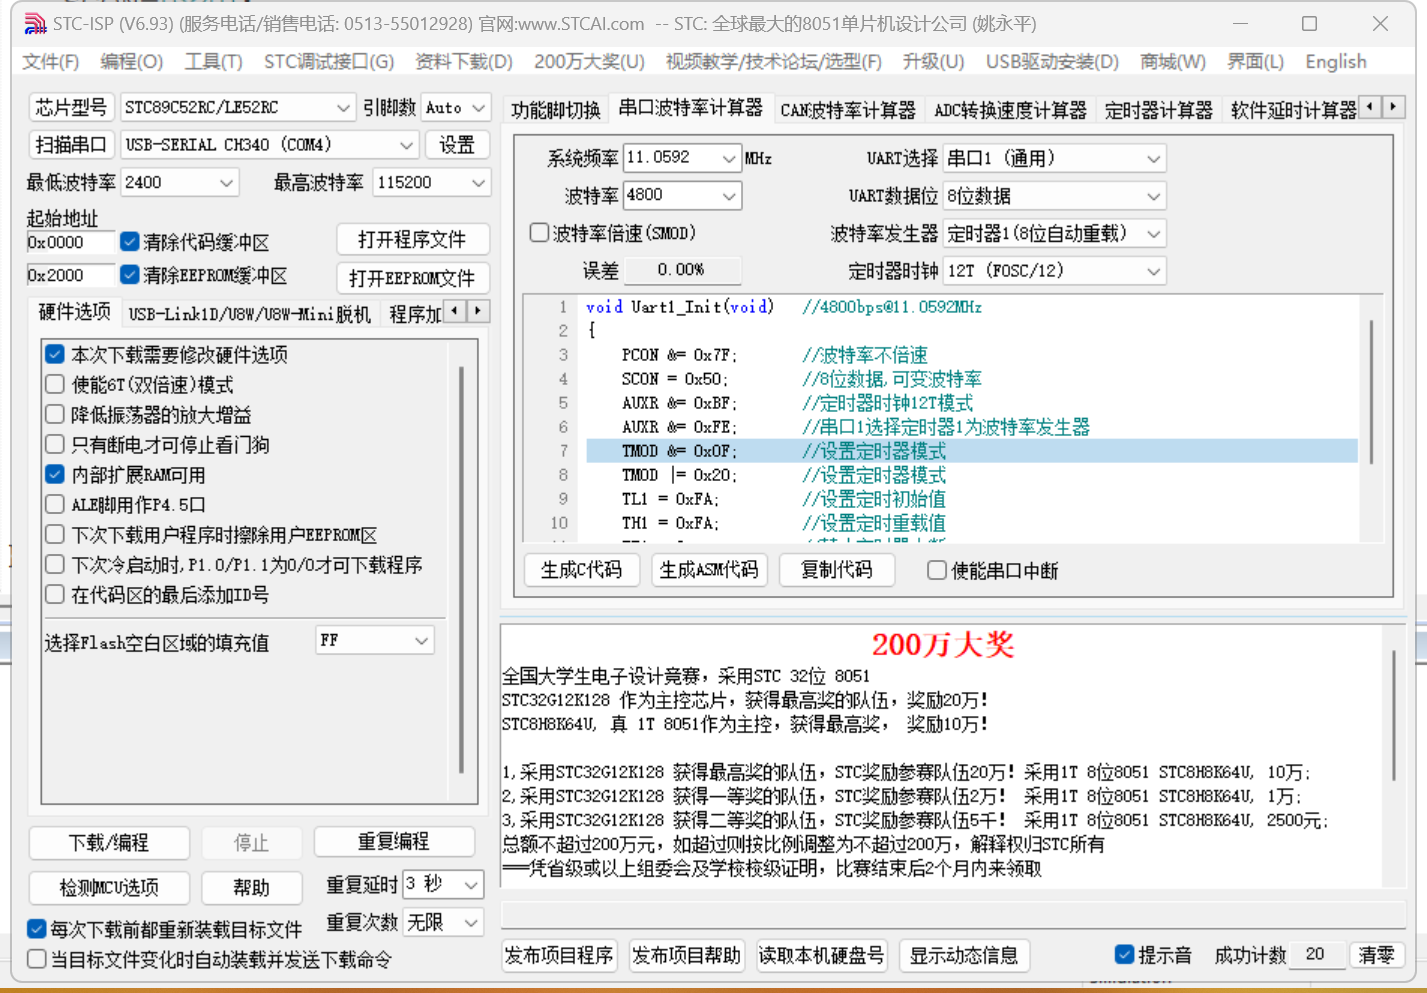Image resolution: width=1427 pixels, height=993 pixels.
Task: Check 降低振荡器的放大增益 option
Action: [55, 414]
